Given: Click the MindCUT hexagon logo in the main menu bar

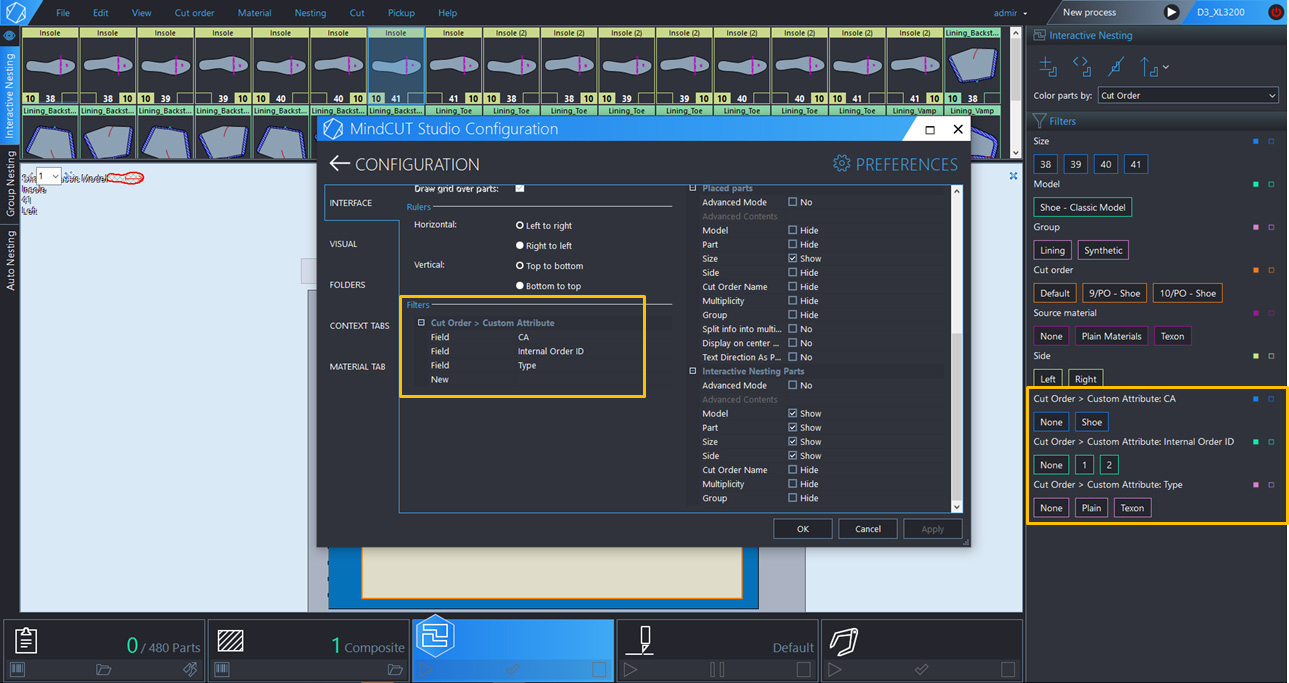Looking at the screenshot, I should tap(17, 13).
